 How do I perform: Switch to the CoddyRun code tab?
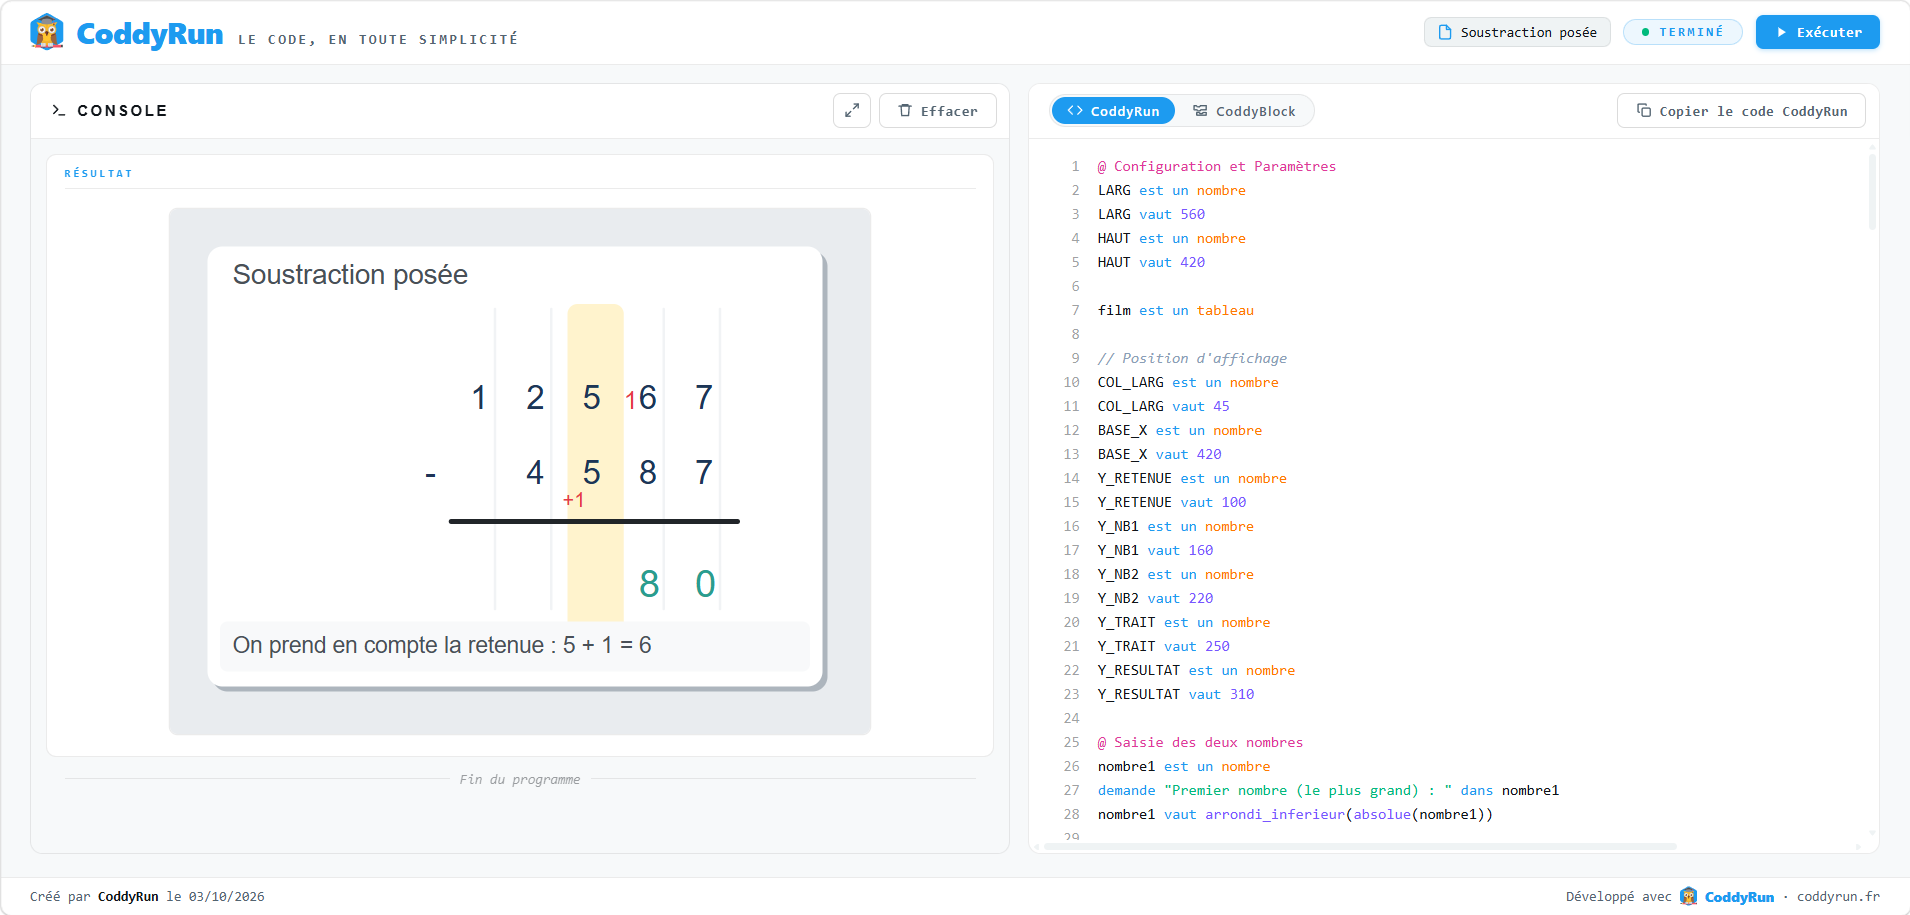point(1113,111)
